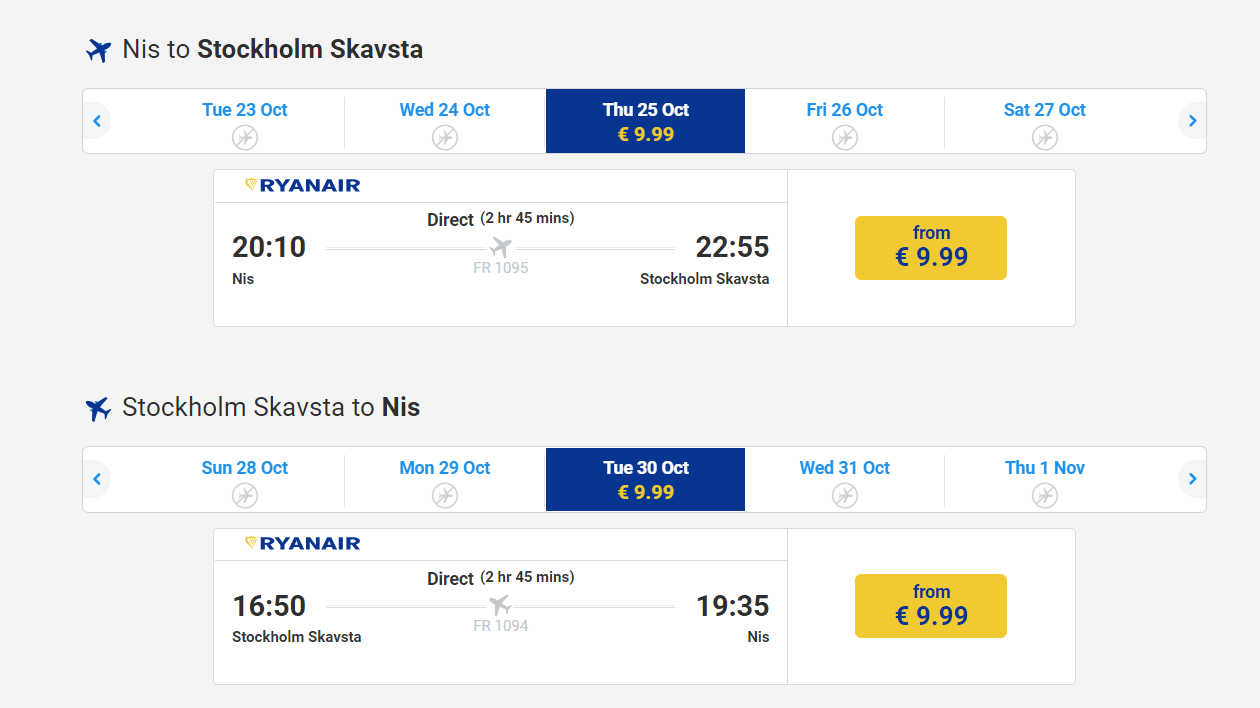Image resolution: width=1260 pixels, height=708 pixels.
Task: Choose return fare from € 9.99 button
Action: tap(931, 606)
